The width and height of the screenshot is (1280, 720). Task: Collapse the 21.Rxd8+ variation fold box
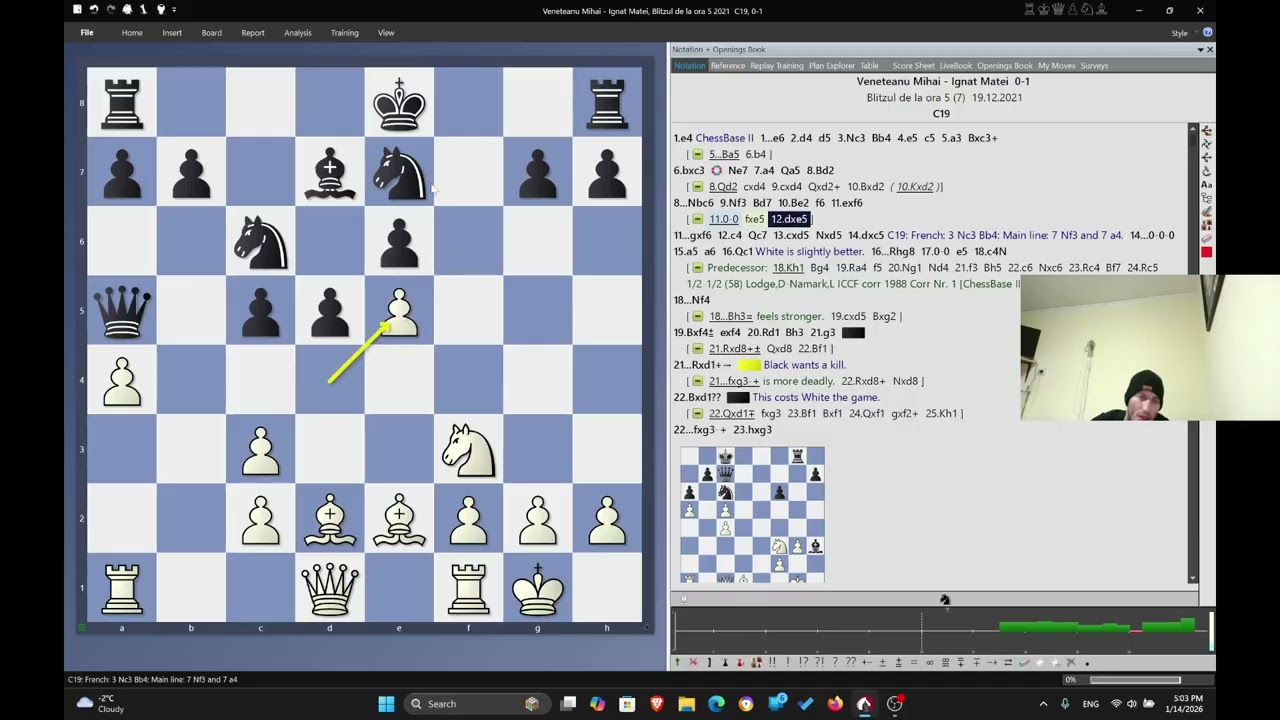[698, 349]
